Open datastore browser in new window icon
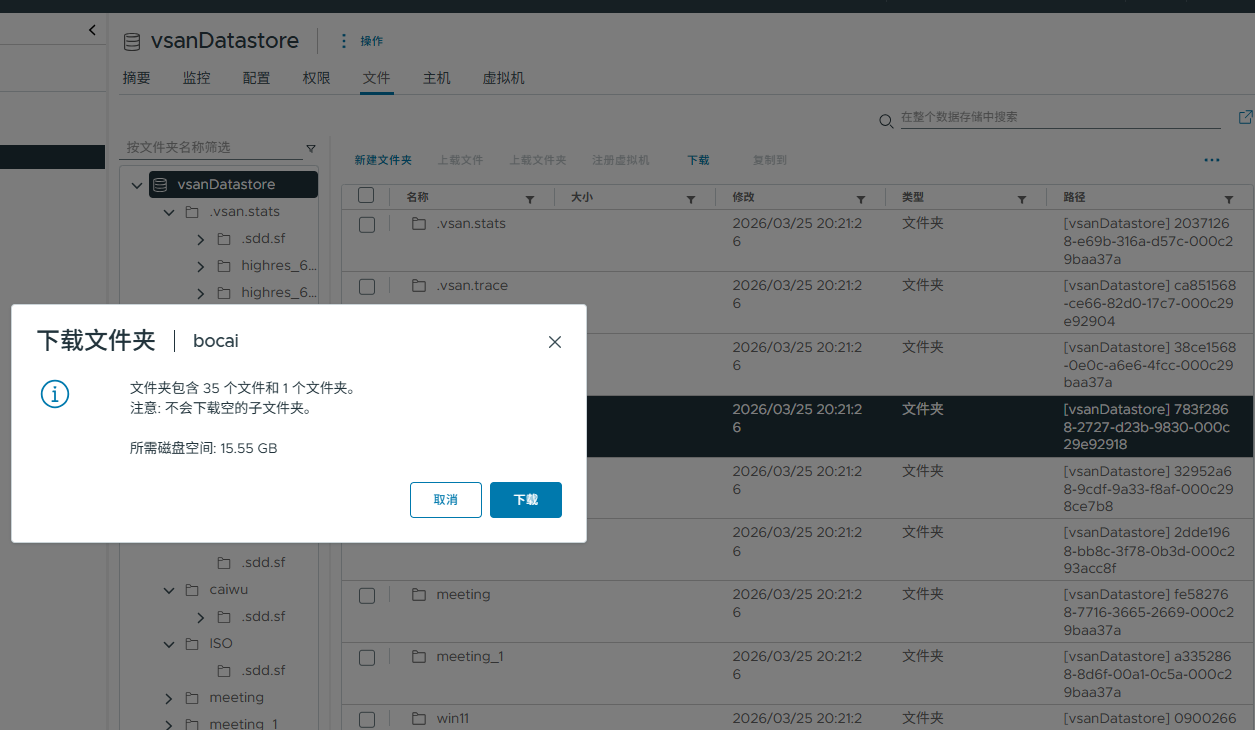Image resolution: width=1255 pixels, height=730 pixels. pos(1245,117)
